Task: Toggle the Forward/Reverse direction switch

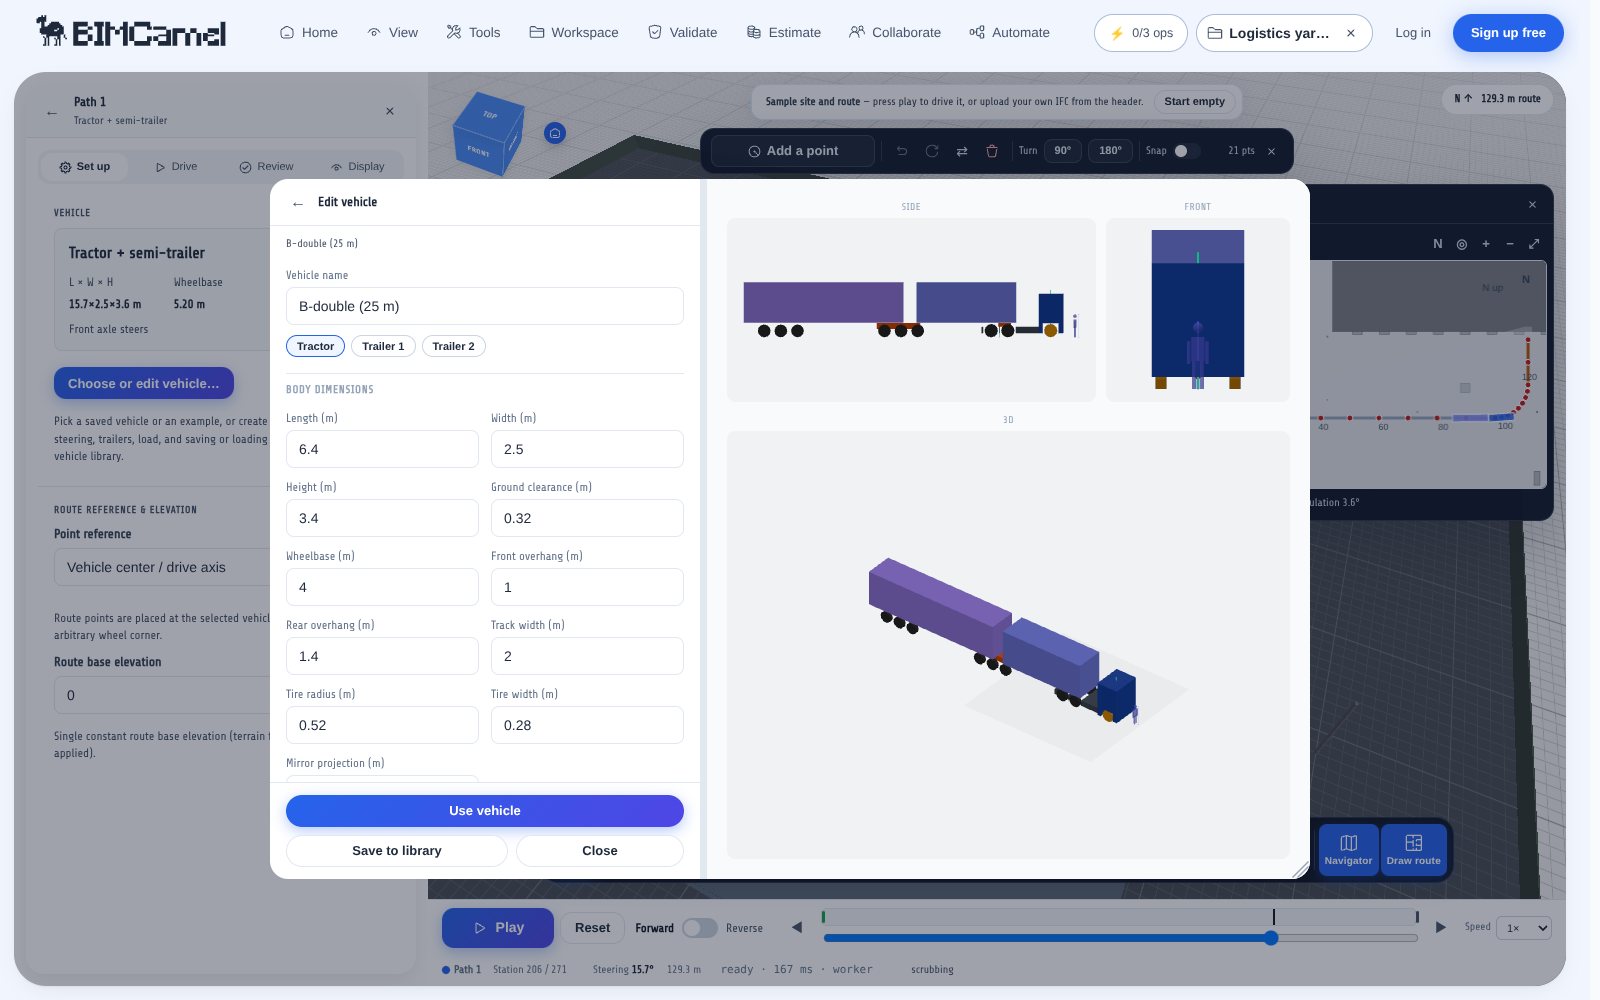Action: (700, 928)
